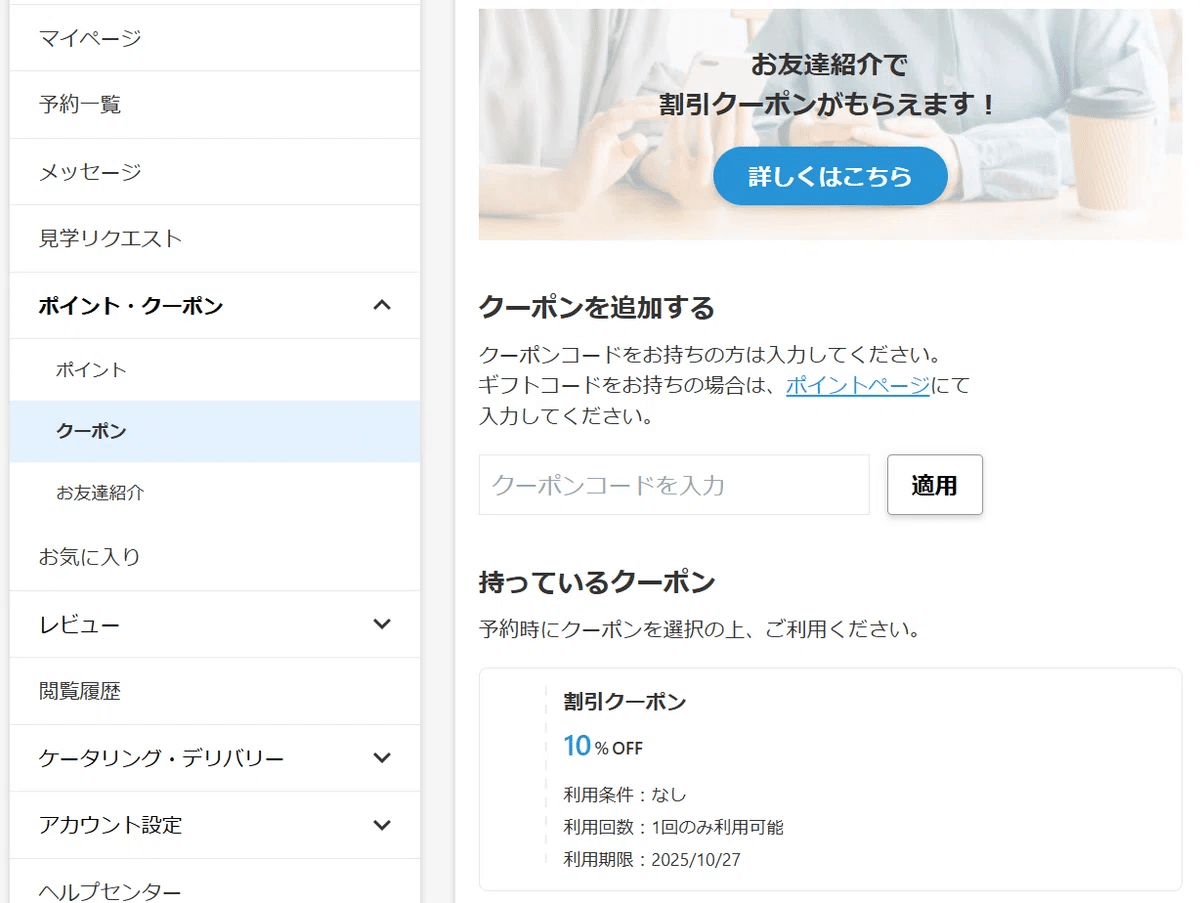Expand the レビュー menu chevron
The image size is (1200, 903).
381,624
